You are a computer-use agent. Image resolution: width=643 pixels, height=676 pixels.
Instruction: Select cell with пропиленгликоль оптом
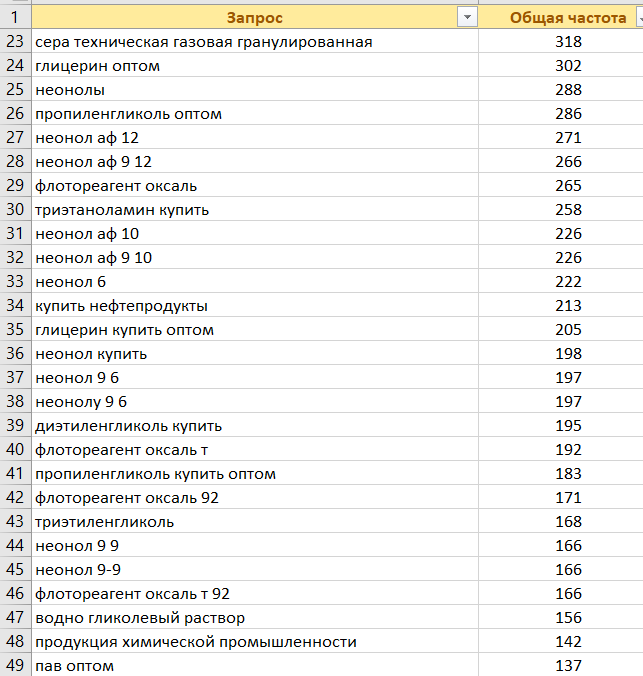click(x=254, y=114)
